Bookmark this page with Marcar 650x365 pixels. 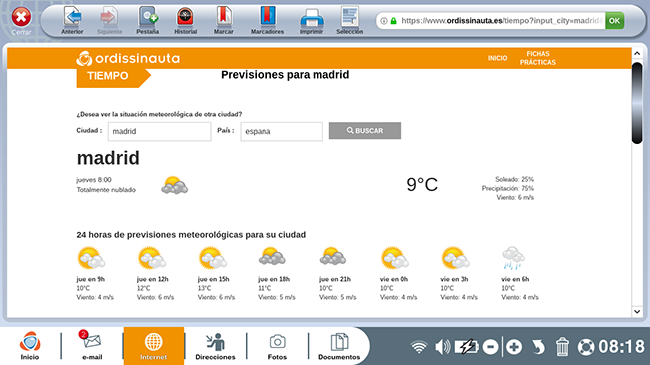223,20
